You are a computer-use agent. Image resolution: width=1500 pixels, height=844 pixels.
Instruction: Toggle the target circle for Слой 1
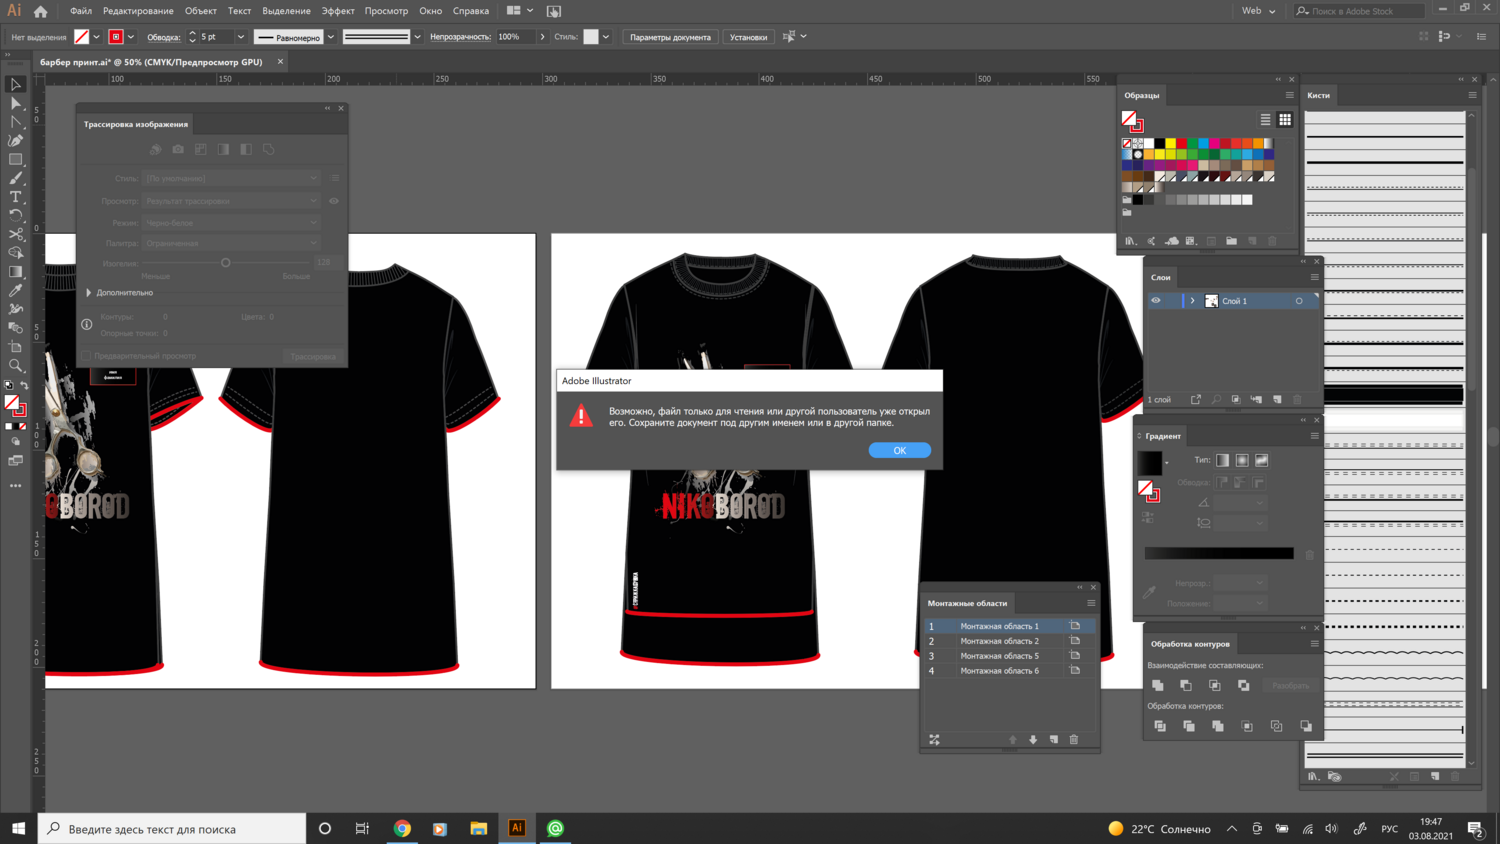1299,301
